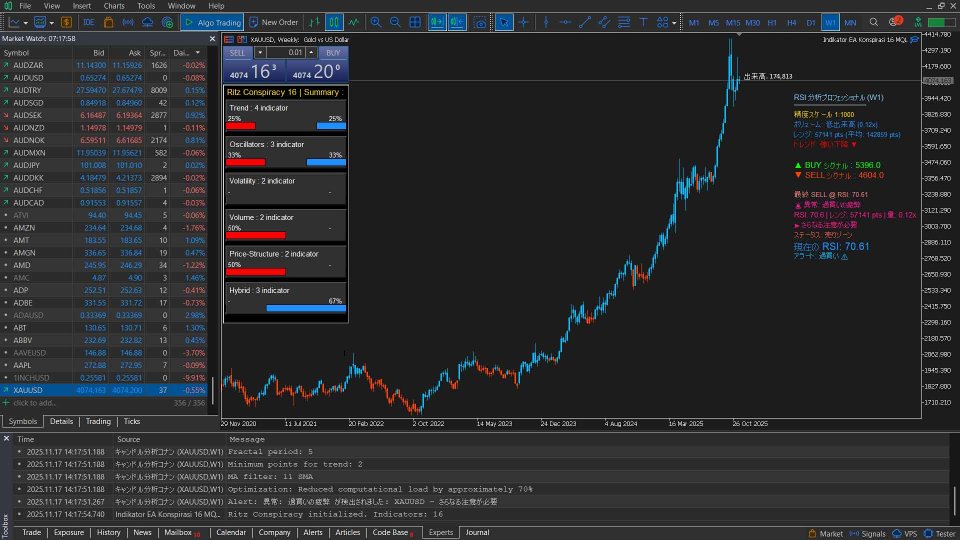Screen dimensions: 960x540
Task: Open the Tester link in status bar
Action: 940,534
